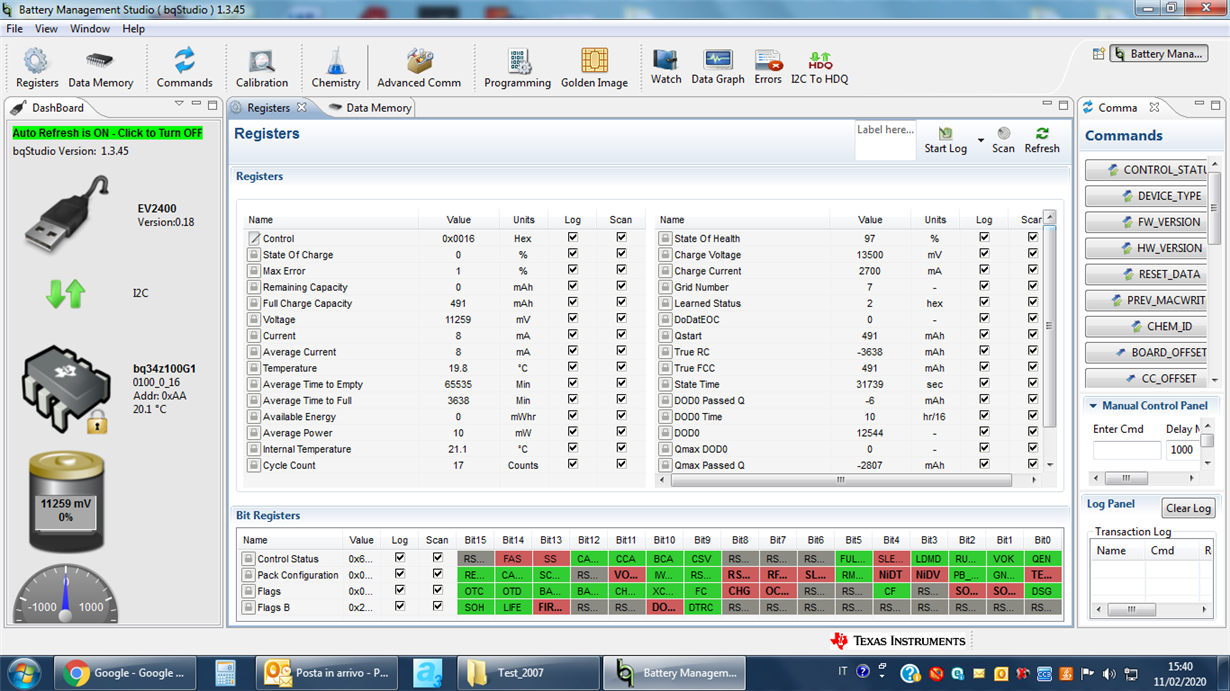Click the open perspective icon beside Battery Management
The width and height of the screenshot is (1230, 691).
pos(1098,54)
